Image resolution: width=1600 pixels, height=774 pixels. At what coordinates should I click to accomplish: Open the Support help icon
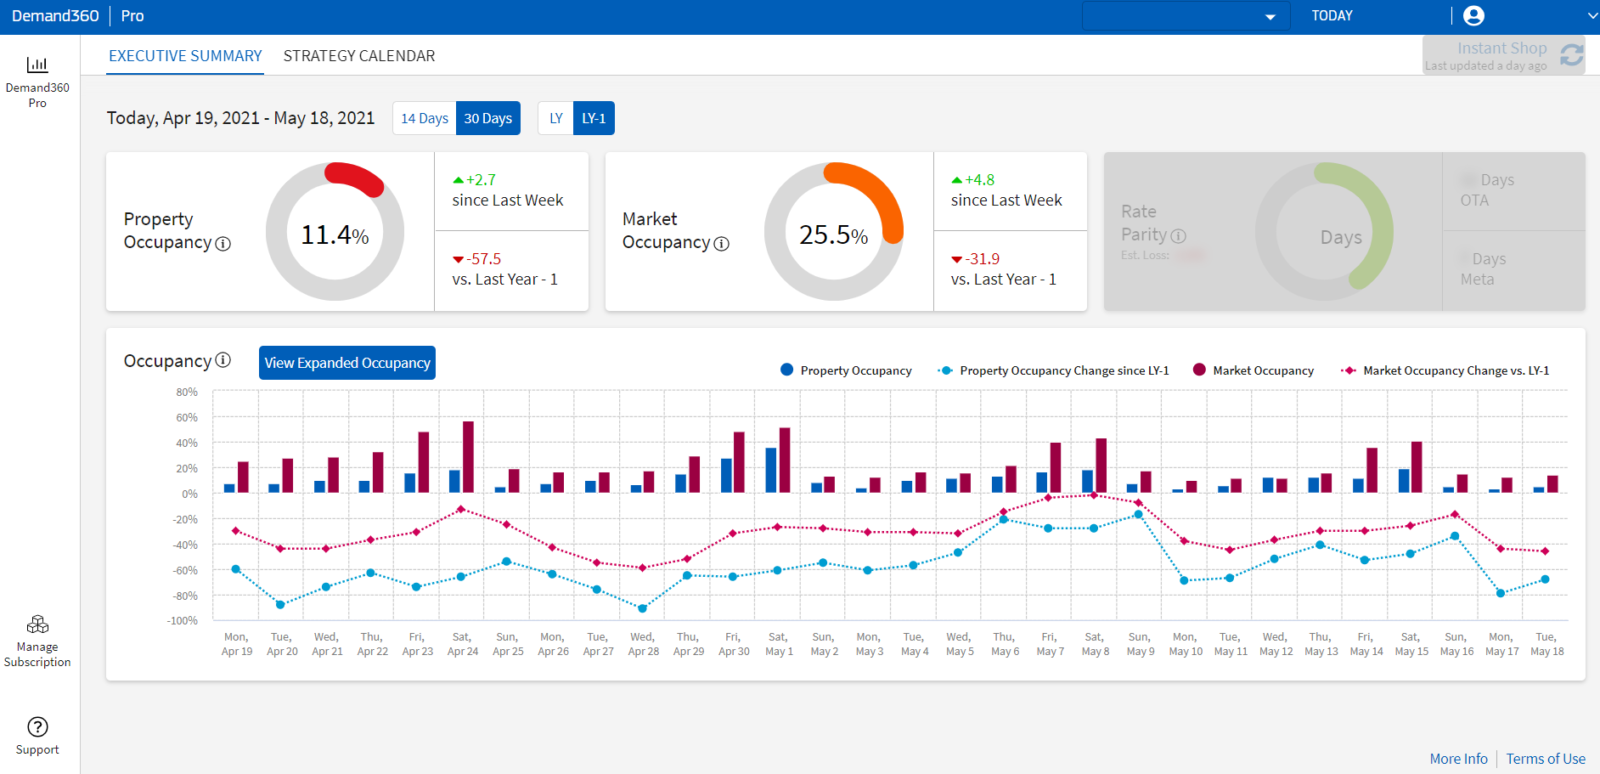(37, 727)
